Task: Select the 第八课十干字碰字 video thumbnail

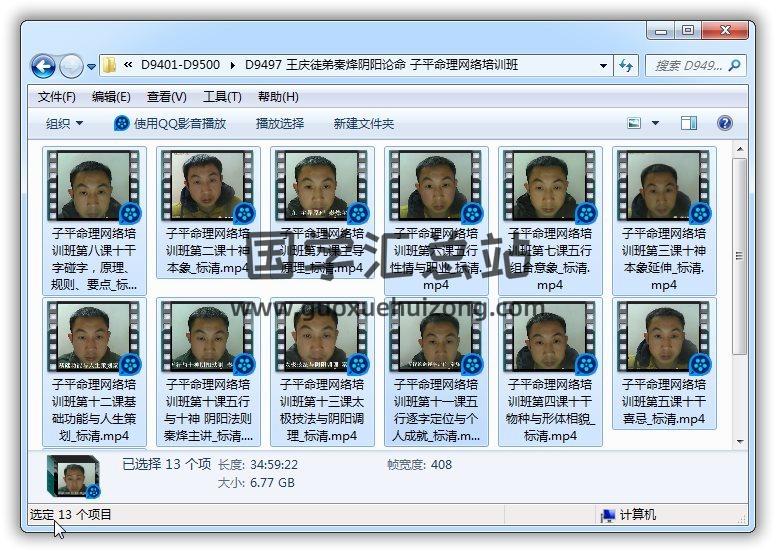Action: click(94, 187)
